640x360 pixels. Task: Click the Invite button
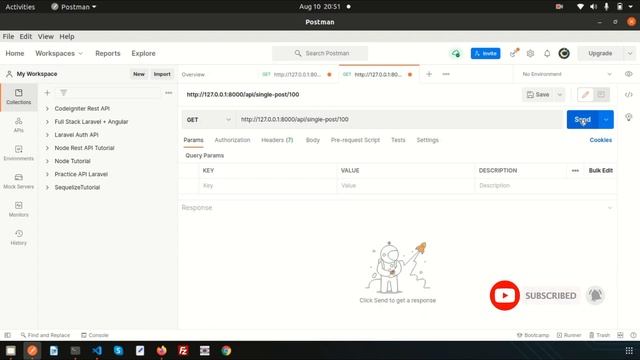pyautogui.click(x=485, y=53)
